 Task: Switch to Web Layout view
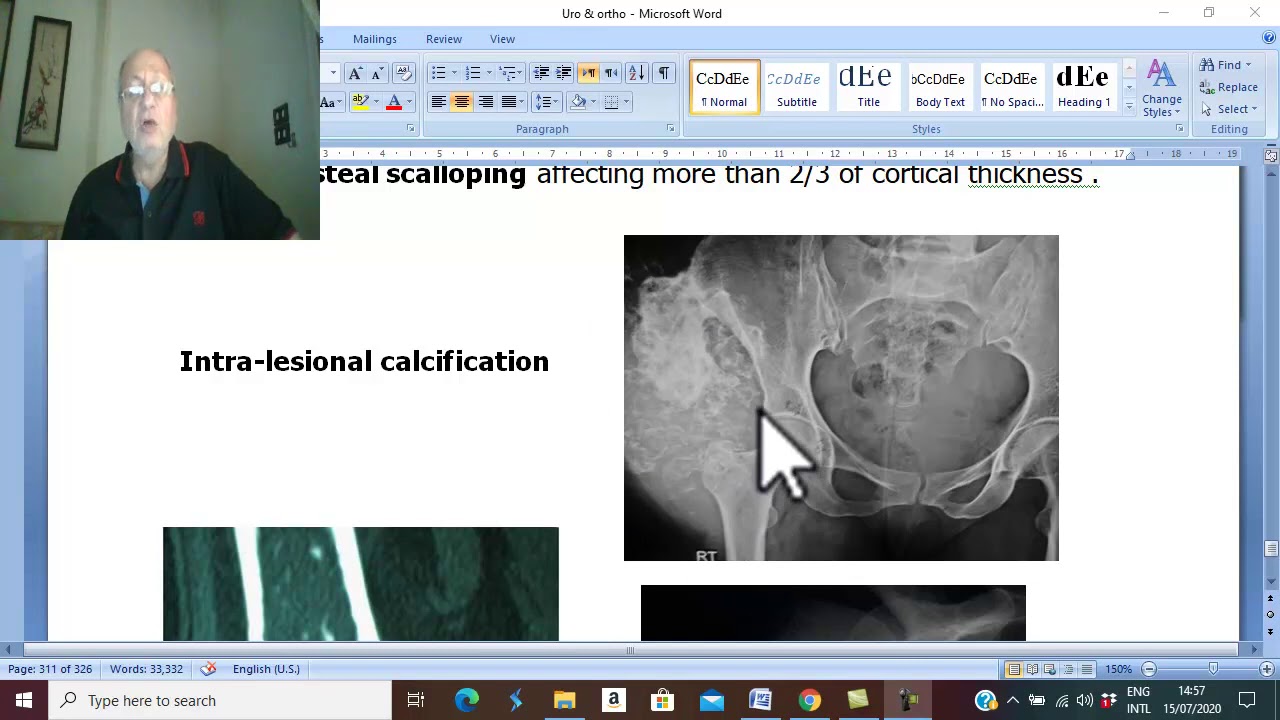point(1050,669)
